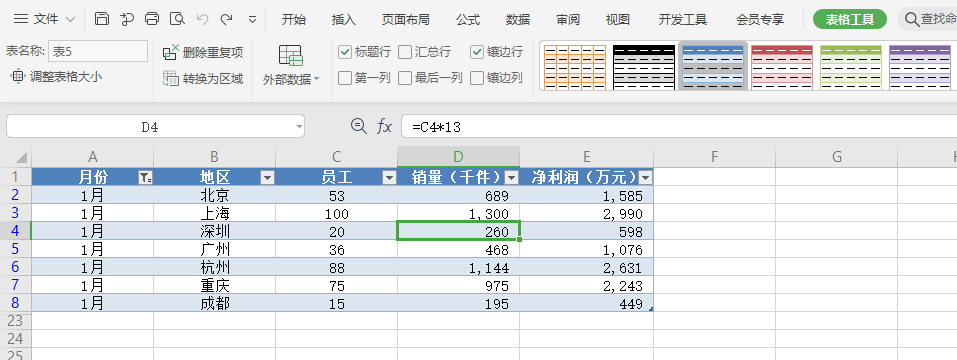Open the 地区 filter dropdown
The width and height of the screenshot is (957, 360).
(267, 178)
